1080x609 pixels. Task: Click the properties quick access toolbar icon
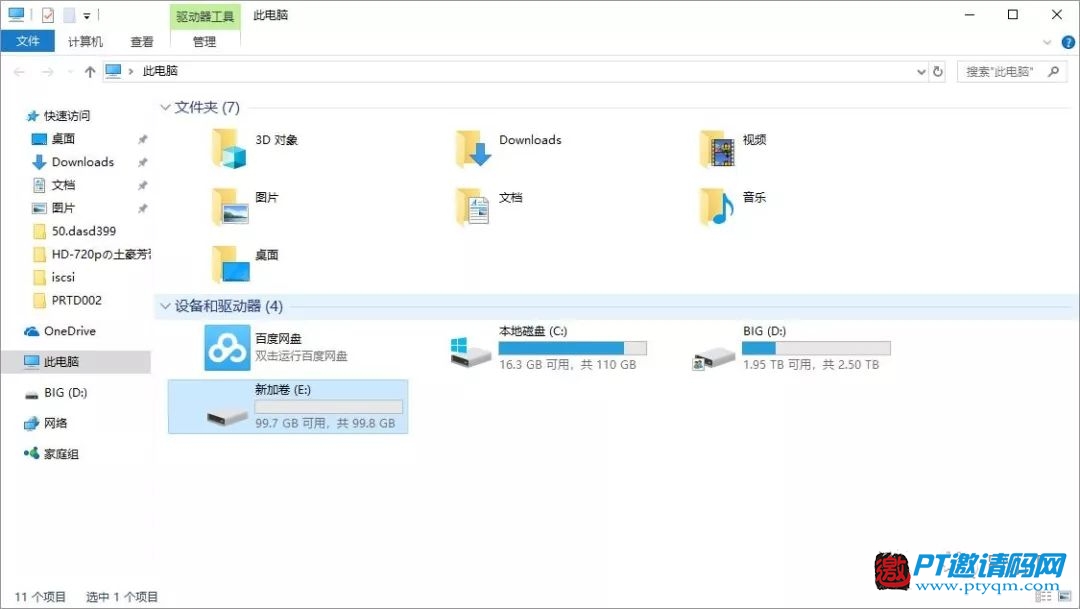click(x=48, y=14)
